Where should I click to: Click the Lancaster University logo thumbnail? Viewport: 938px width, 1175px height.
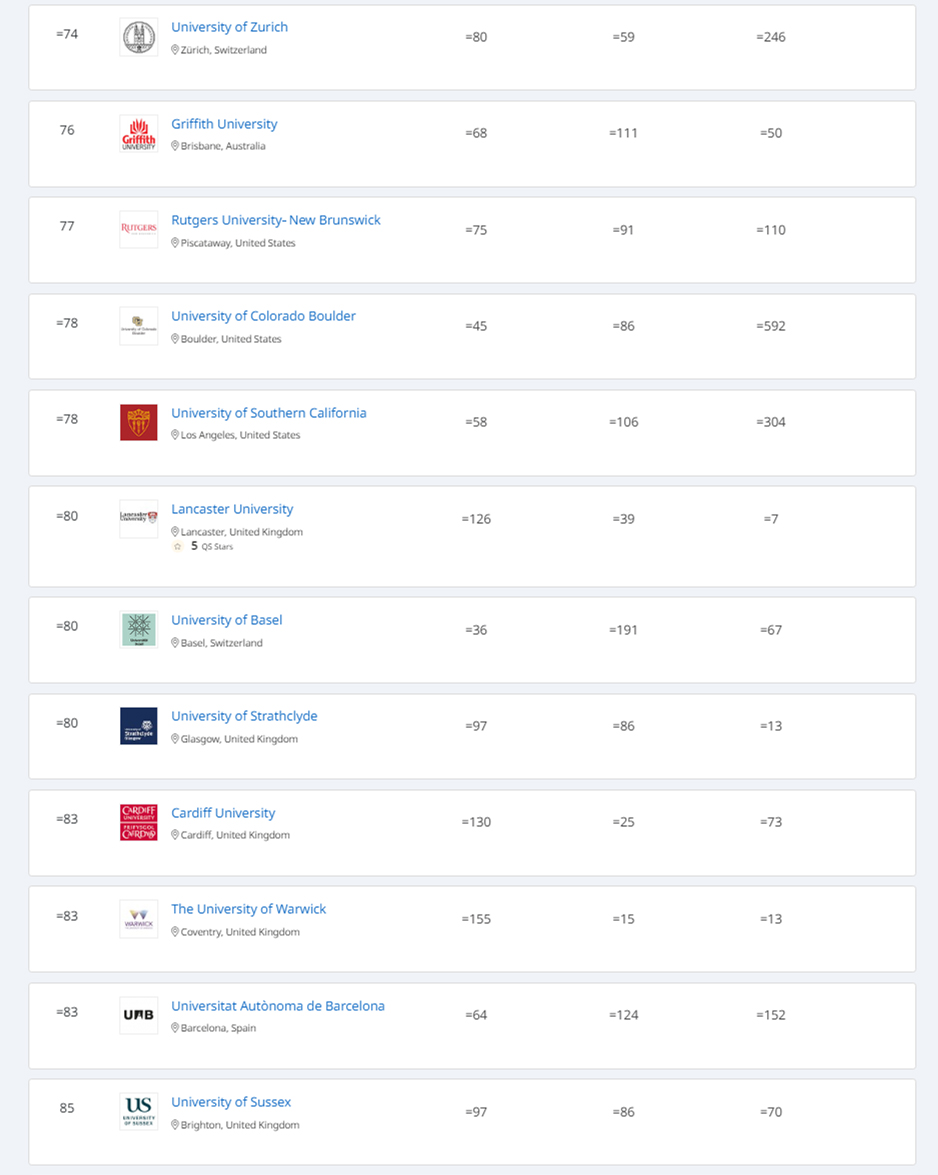point(138,518)
